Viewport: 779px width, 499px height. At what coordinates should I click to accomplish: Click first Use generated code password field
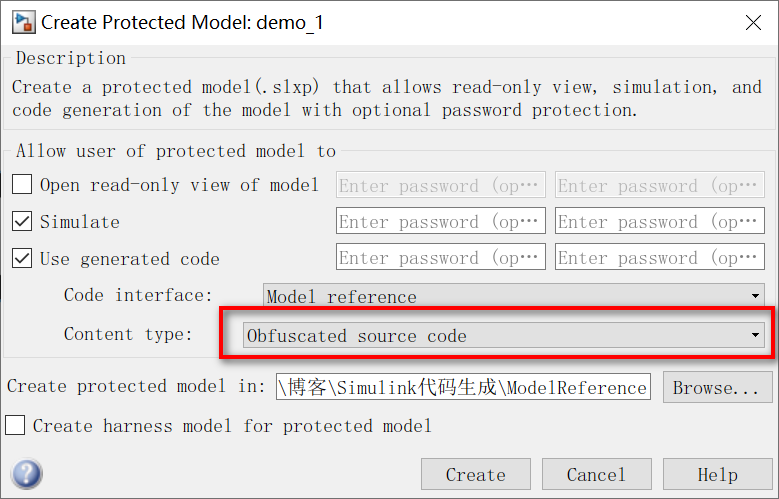tap(441, 257)
